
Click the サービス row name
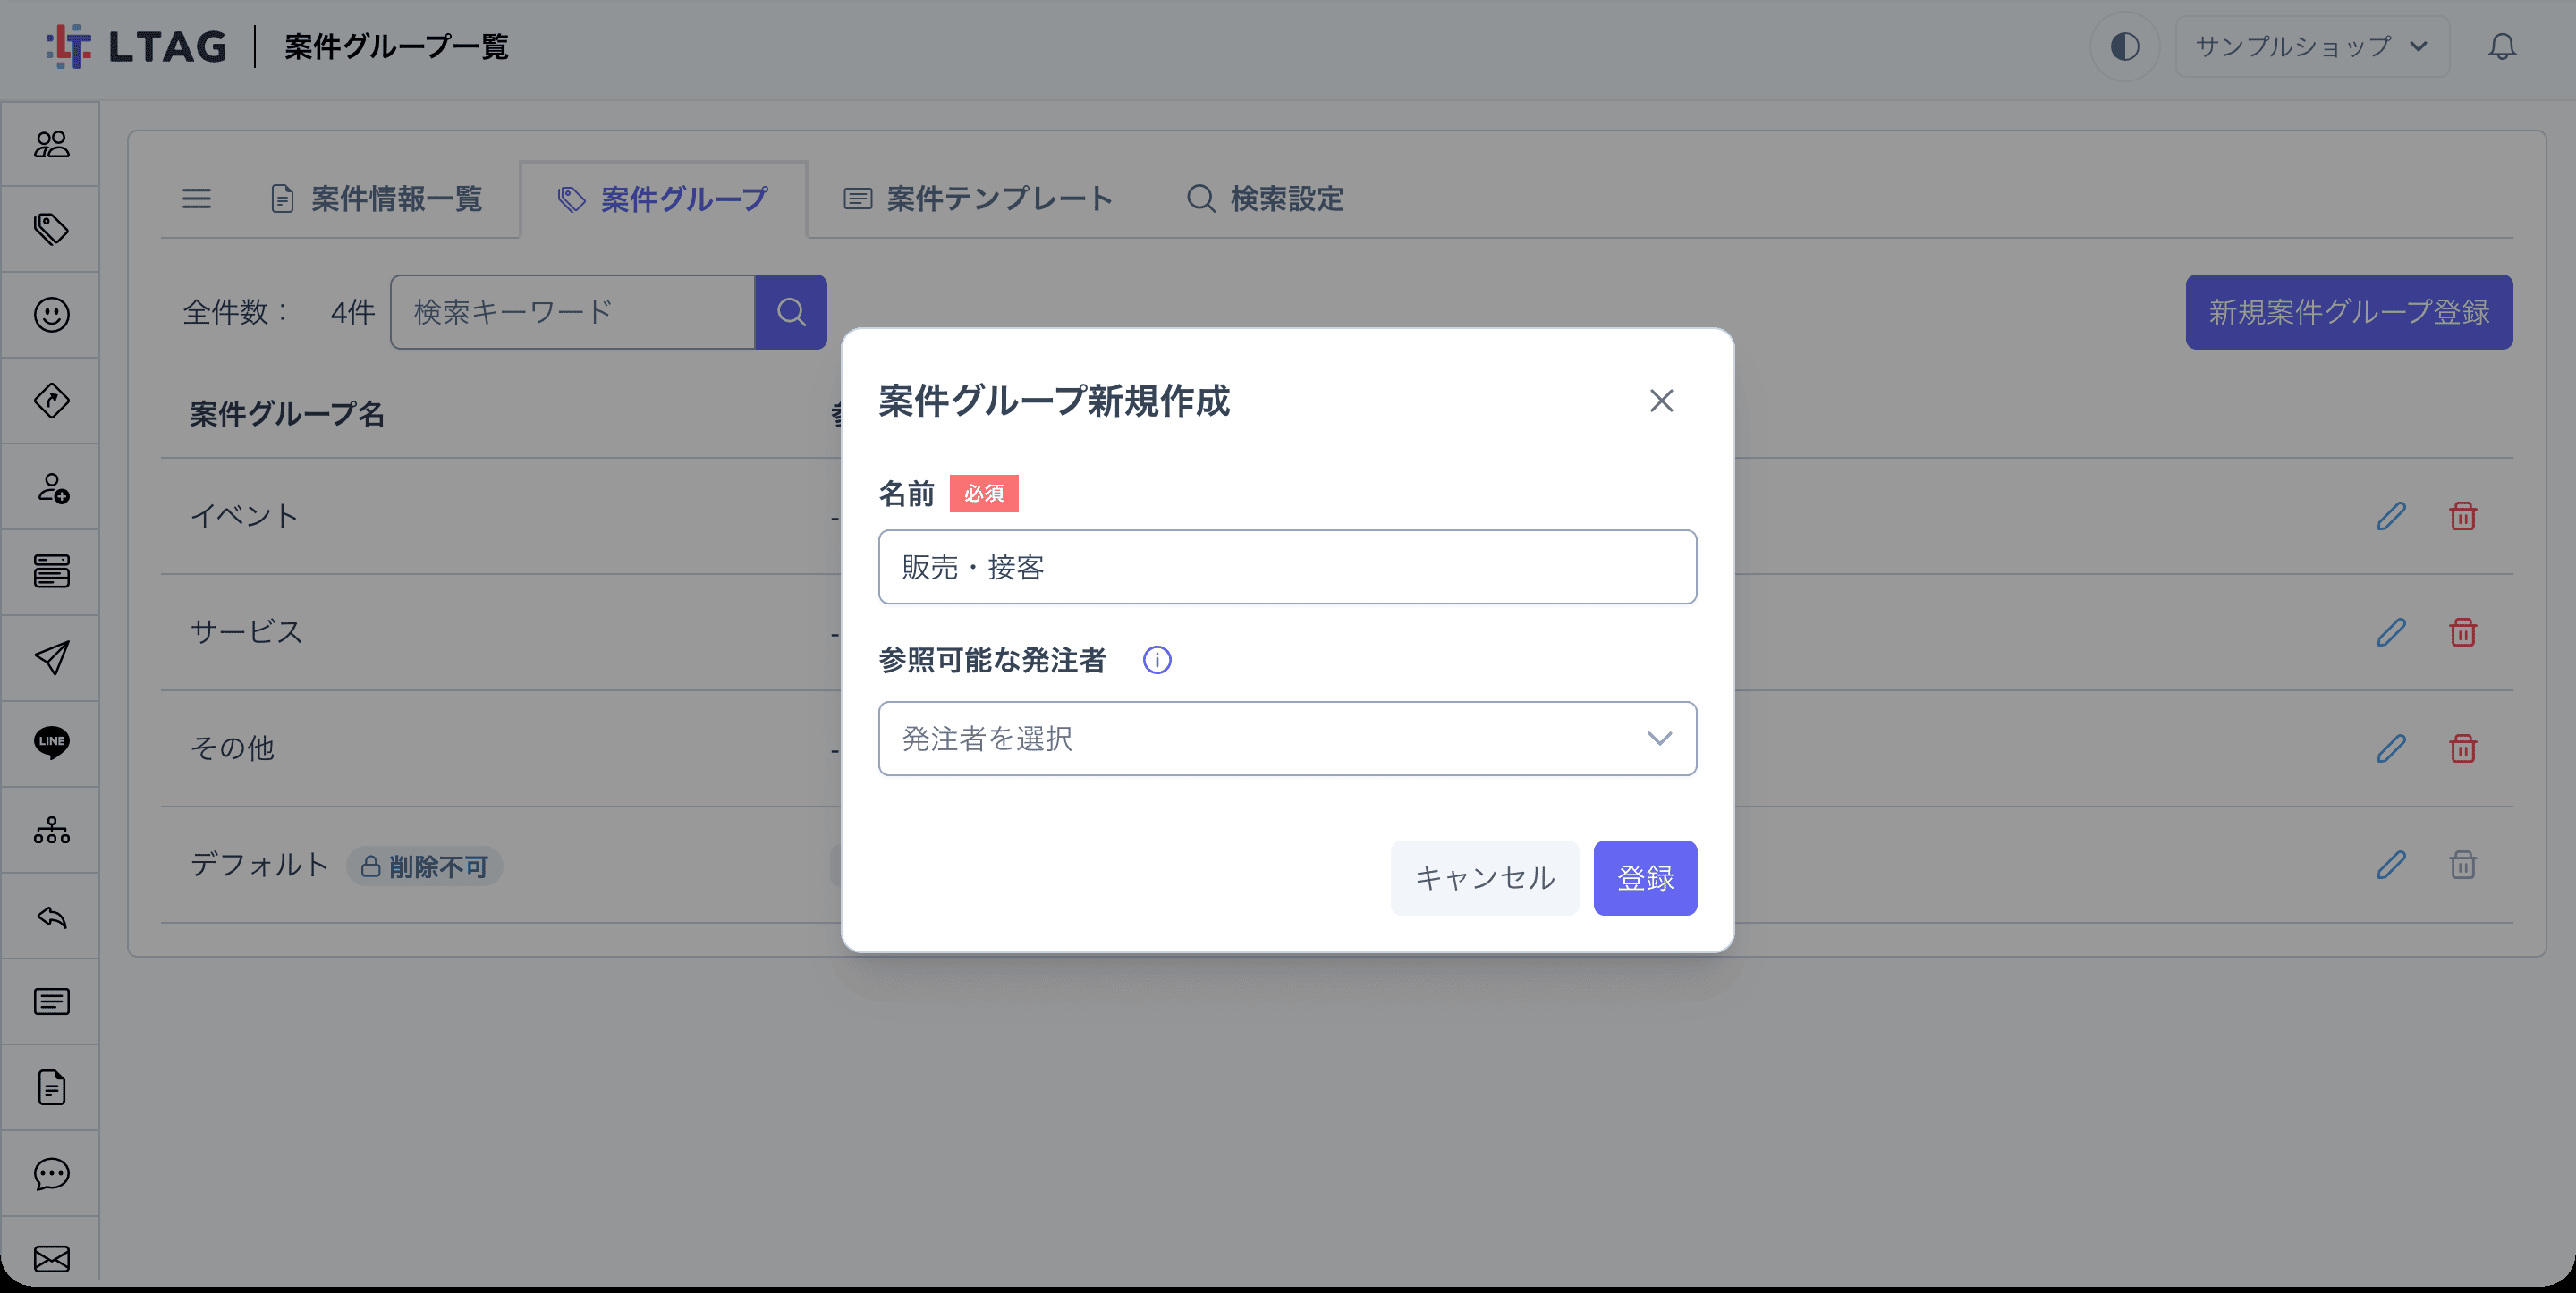[x=246, y=632]
